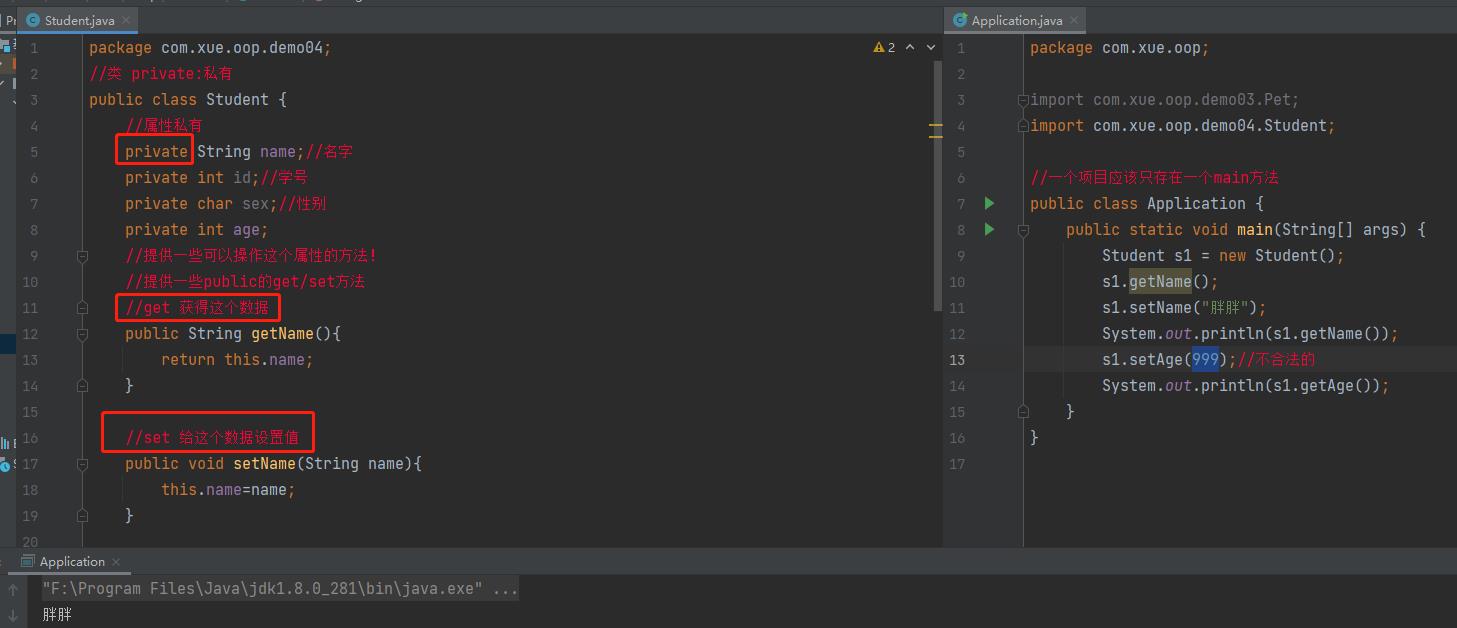Click run arrow beside main method
The width and height of the screenshot is (1457, 628).
[x=989, y=229]
